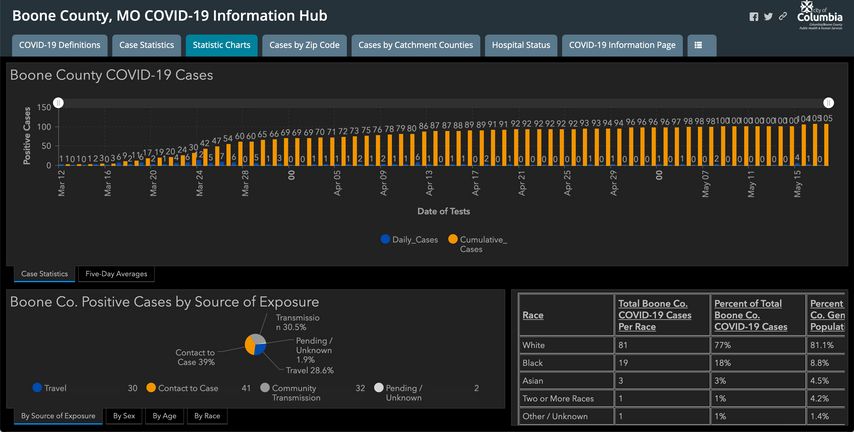The height and width of the screenshot is (432, 854).
Task: Grab the left chart range slider handle
Action: click(58, 103)
